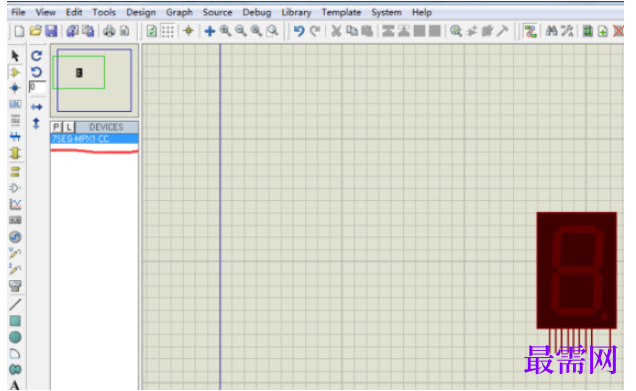Click the overview window thumbnail
The width and height of the screenshot is (636, 391).
(94, 80)
